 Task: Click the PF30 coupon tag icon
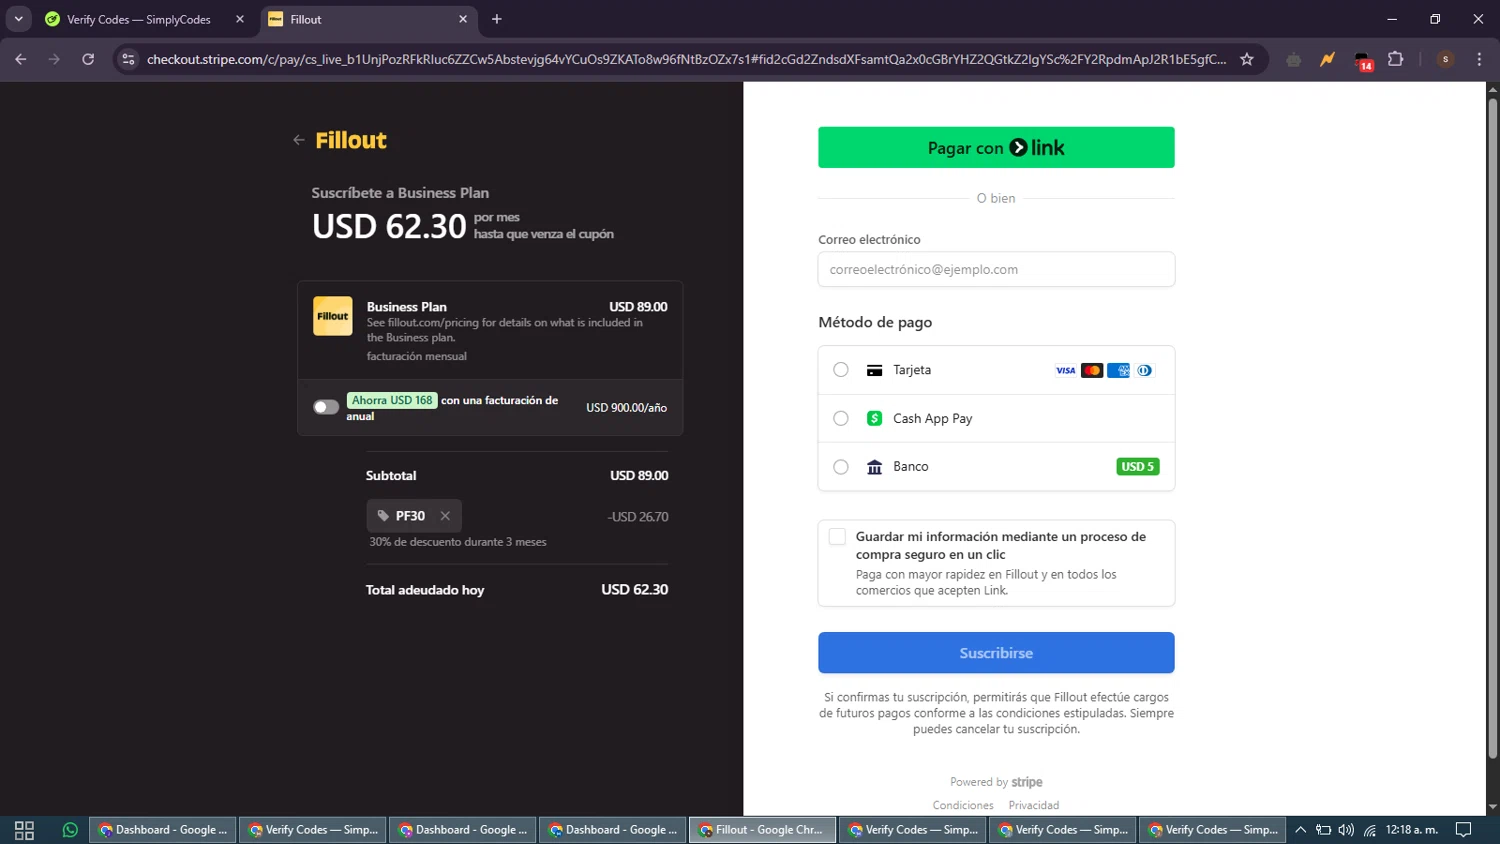[383, 516]
